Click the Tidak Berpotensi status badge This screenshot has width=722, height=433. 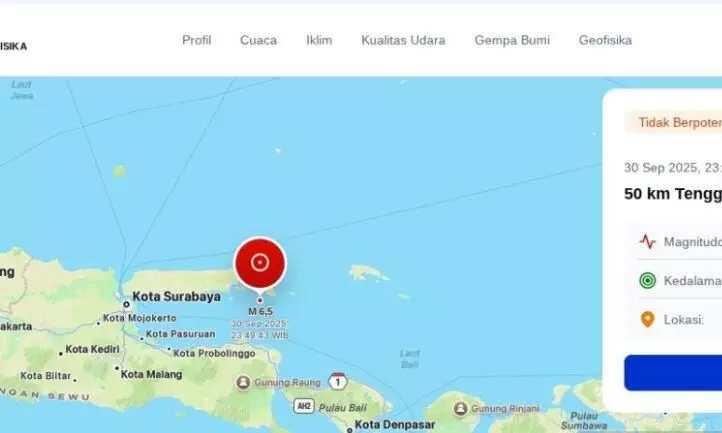[x=673, y=123]
